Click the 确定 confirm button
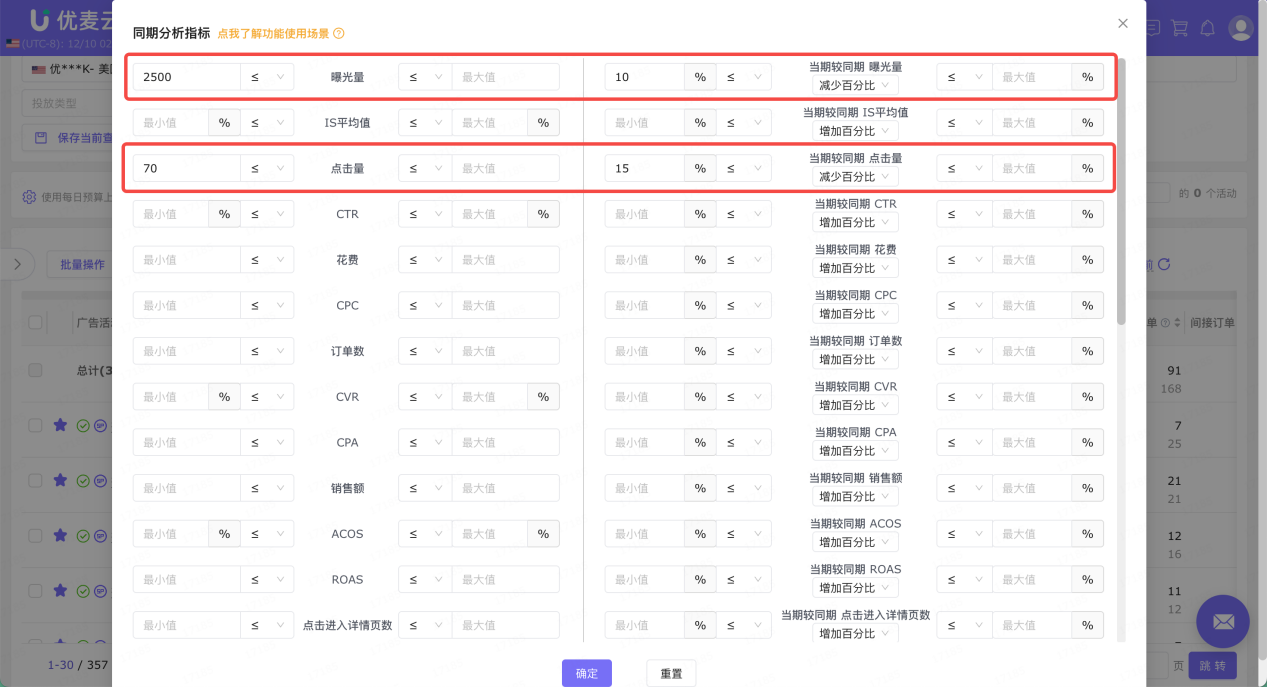Viewport: 1267px width, 687px height. 586,673
